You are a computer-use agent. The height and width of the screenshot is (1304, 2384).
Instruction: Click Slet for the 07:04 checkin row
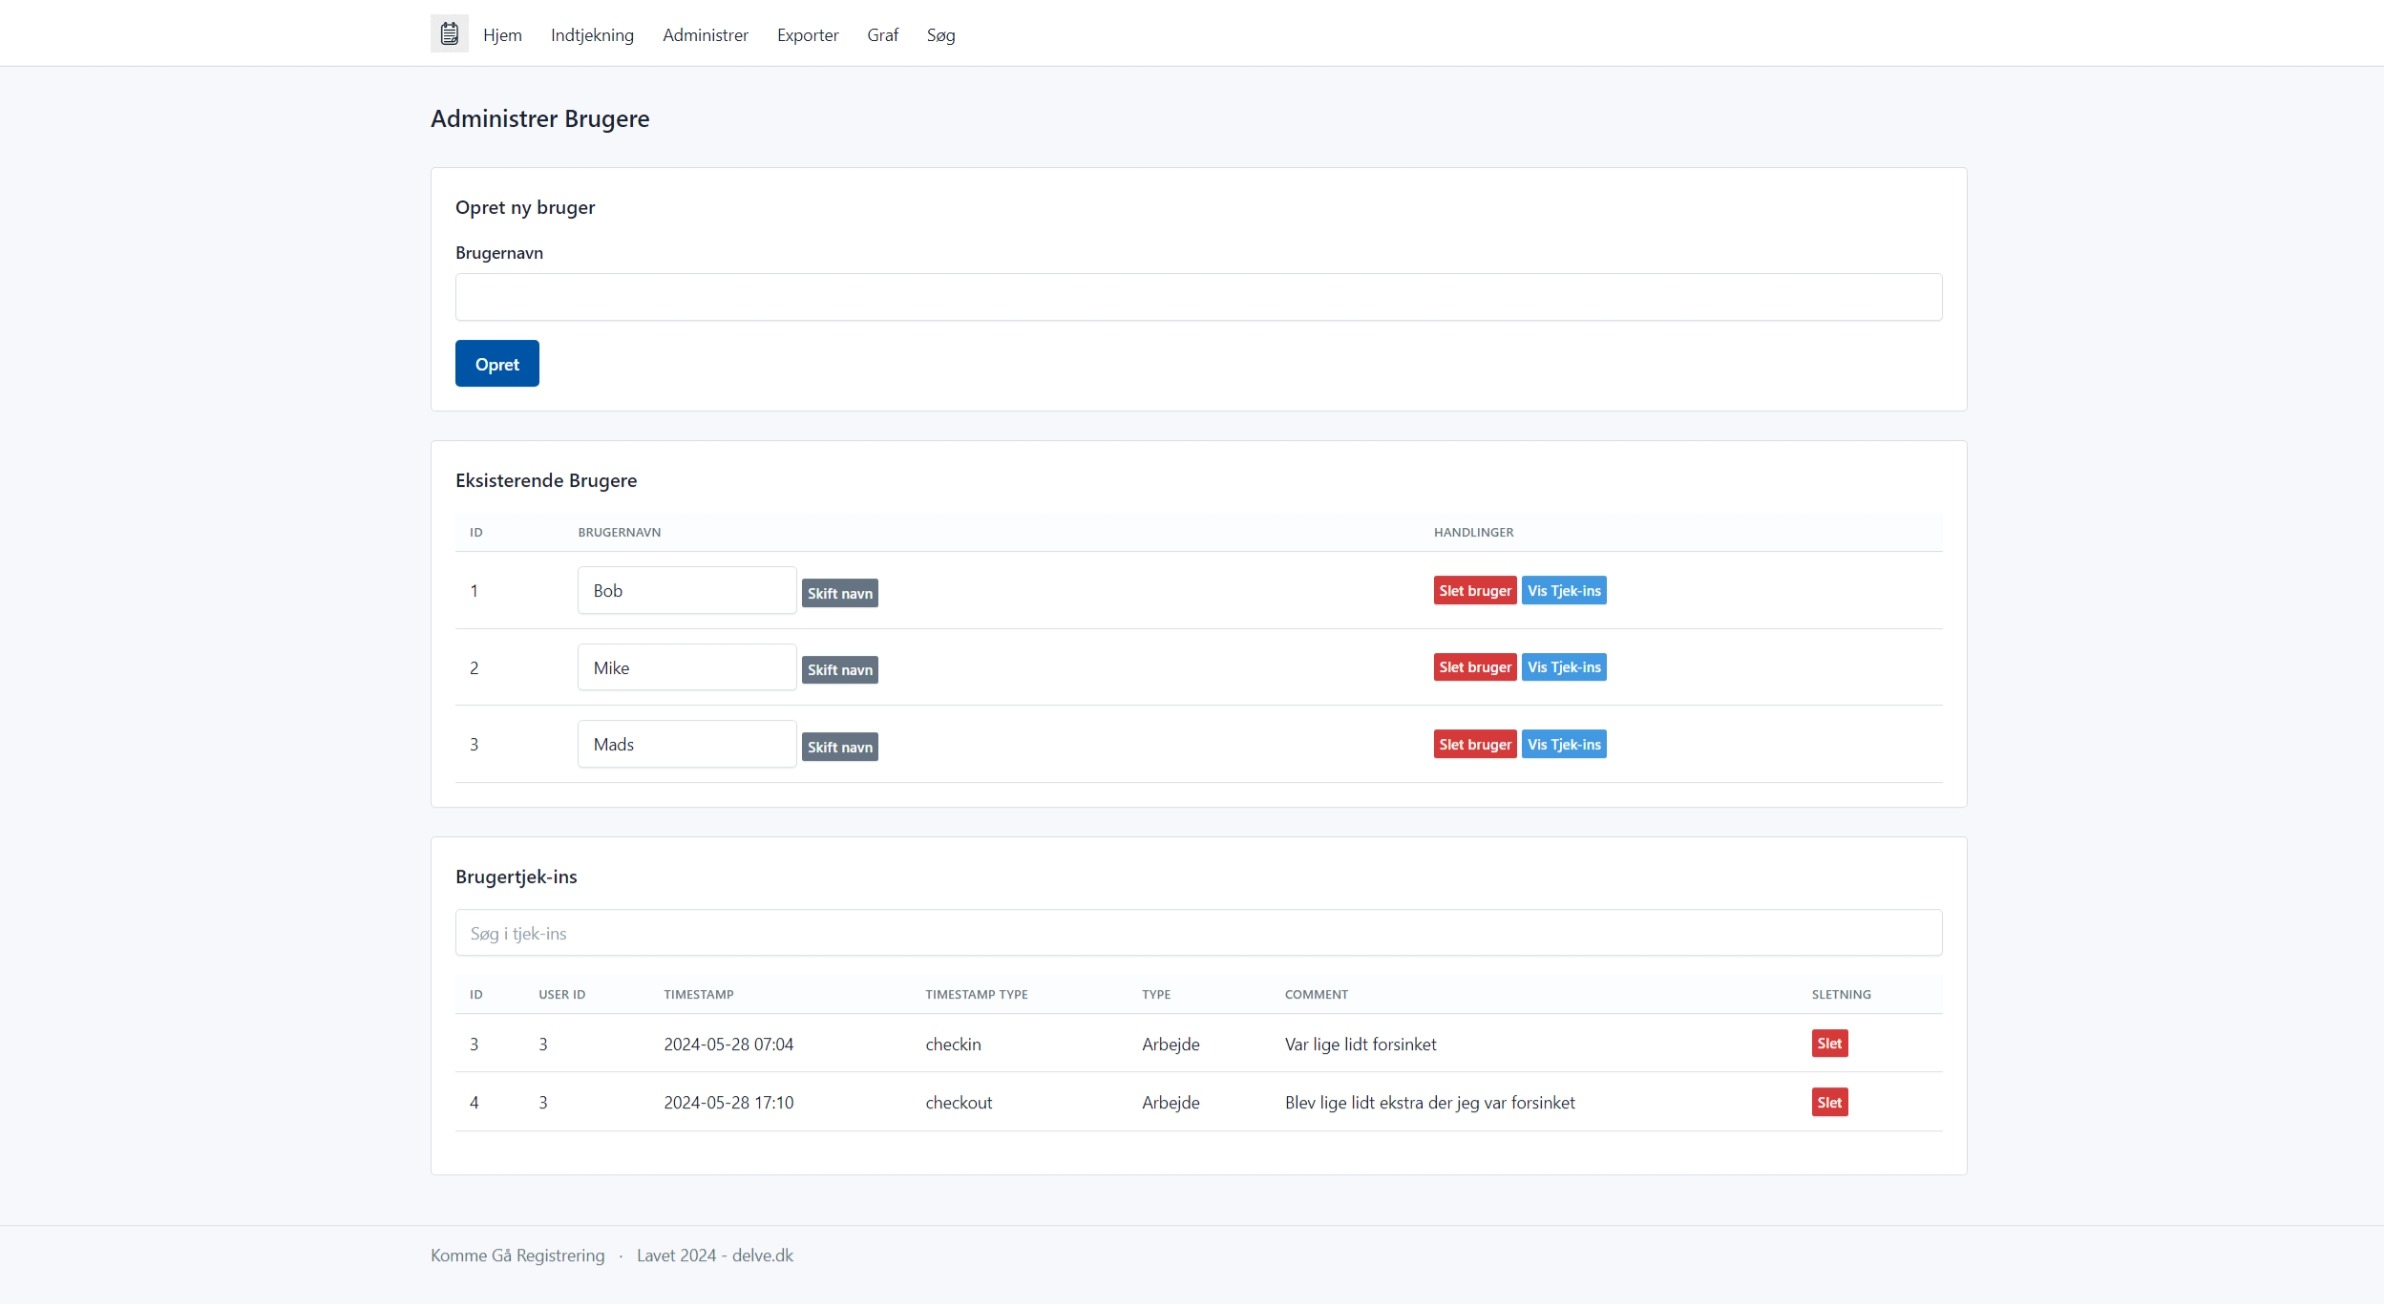tap(1829, 1043)
